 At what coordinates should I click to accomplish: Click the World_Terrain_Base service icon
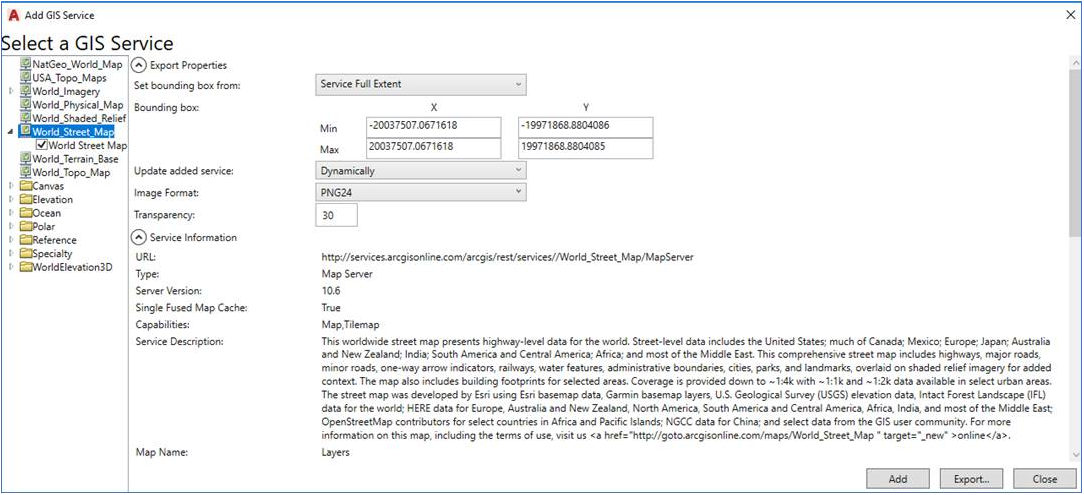pyautogui.click(x=26, y=159)
